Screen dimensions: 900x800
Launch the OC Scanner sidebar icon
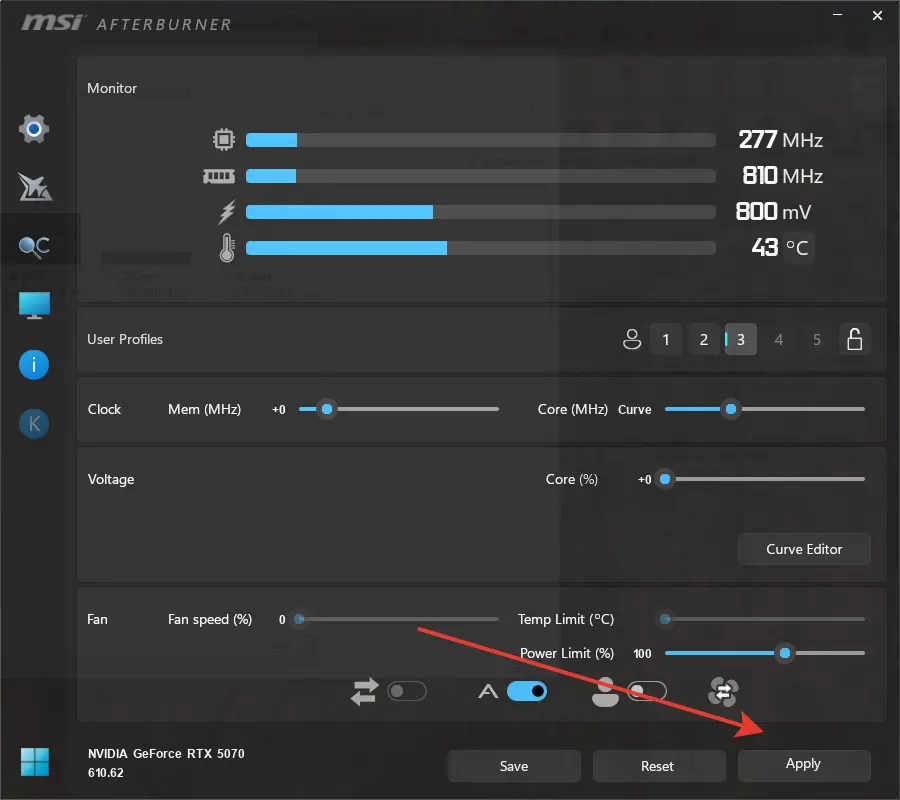pyautogui.click(x=34, y=247)
